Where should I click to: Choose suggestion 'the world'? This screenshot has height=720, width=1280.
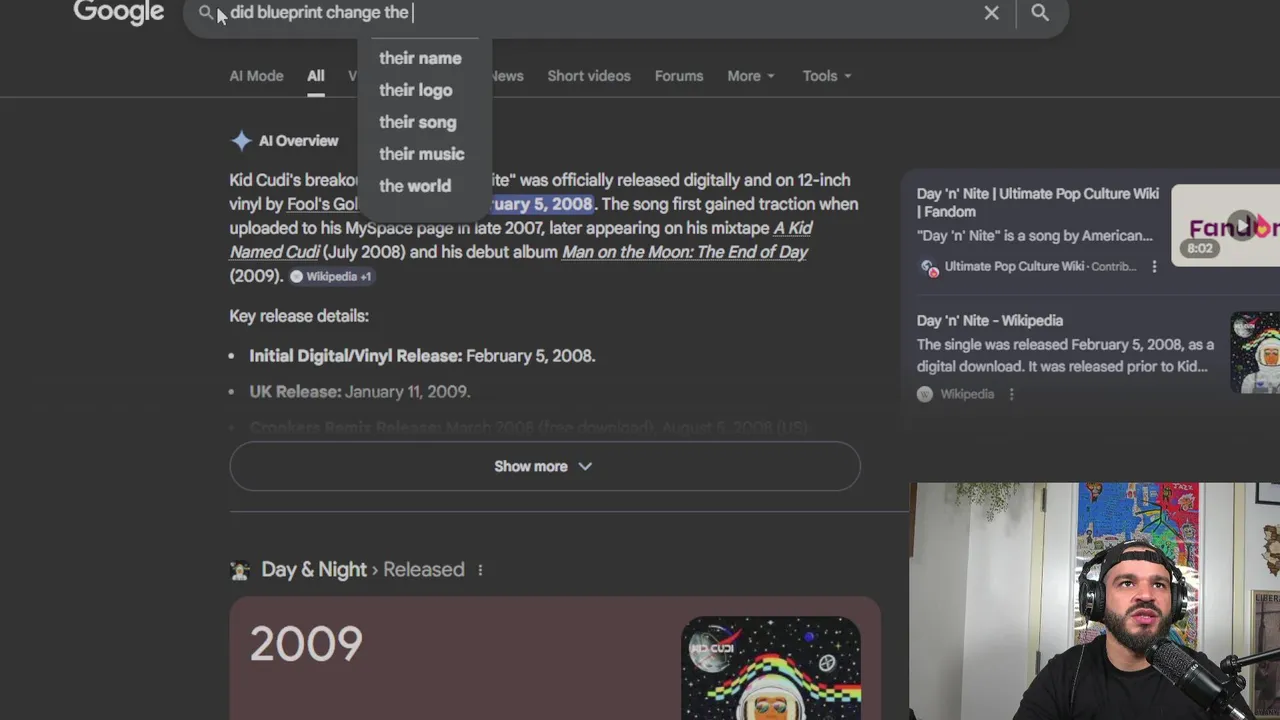414,186
